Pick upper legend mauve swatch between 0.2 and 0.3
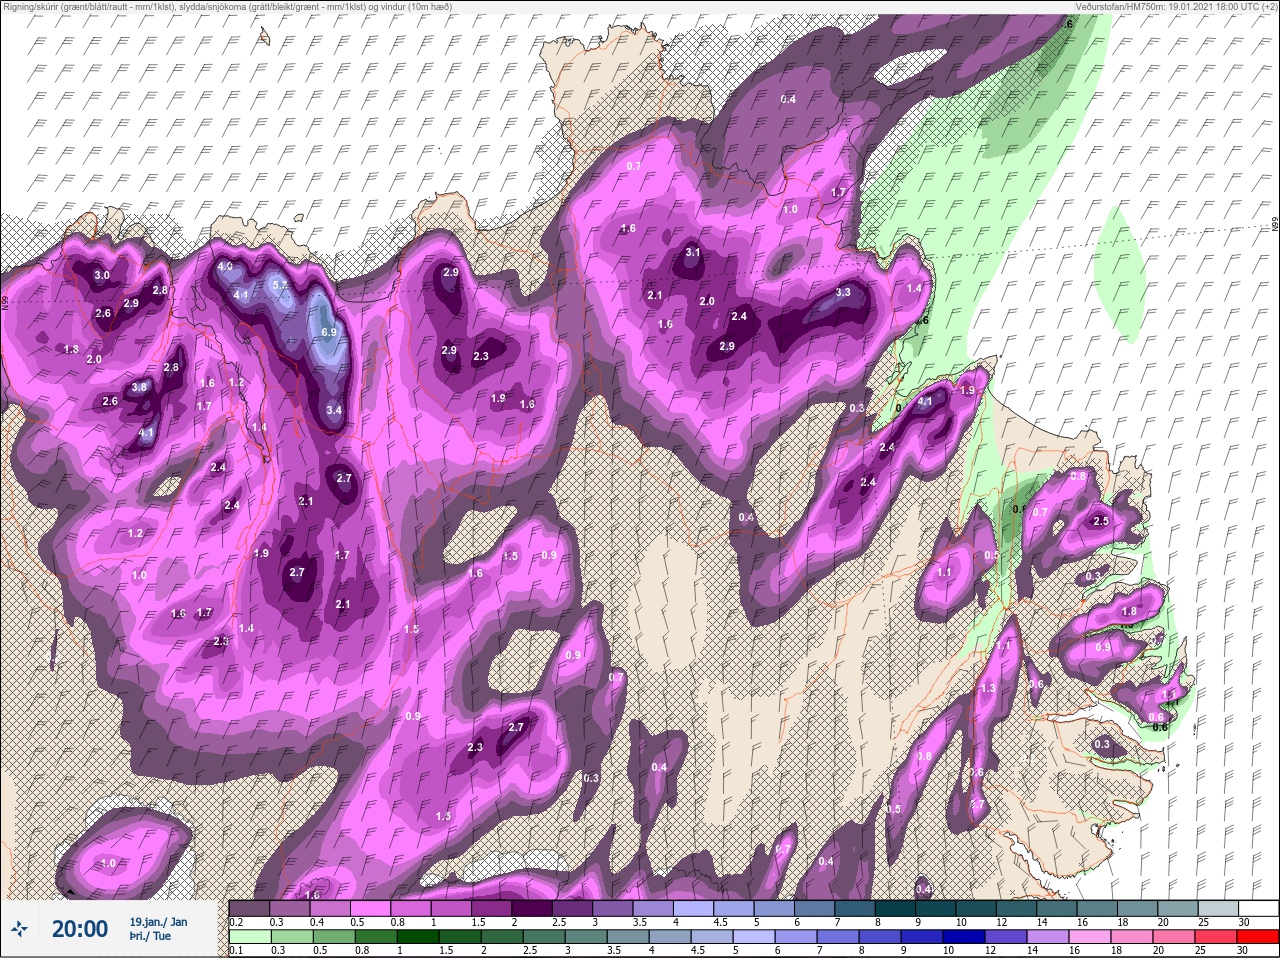Image resolution: width=1280 pixels, height=958 pixels. click(250, 907)
